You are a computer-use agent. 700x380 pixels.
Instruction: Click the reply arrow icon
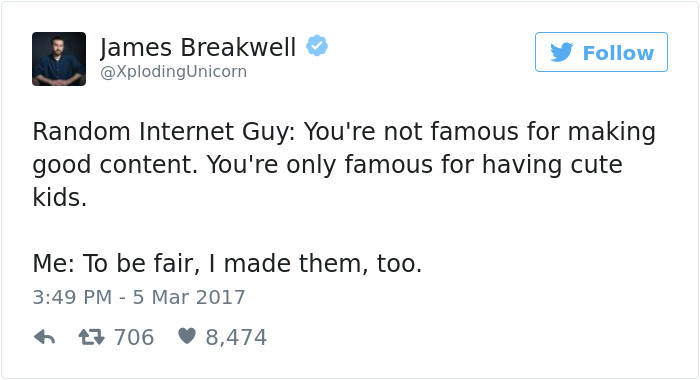click(x=44, y=337)
